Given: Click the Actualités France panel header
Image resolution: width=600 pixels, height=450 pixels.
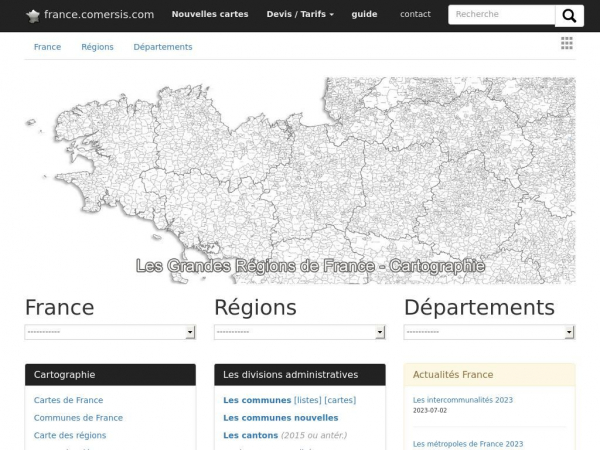Looking at the screenshot, I should click(489, 375).
